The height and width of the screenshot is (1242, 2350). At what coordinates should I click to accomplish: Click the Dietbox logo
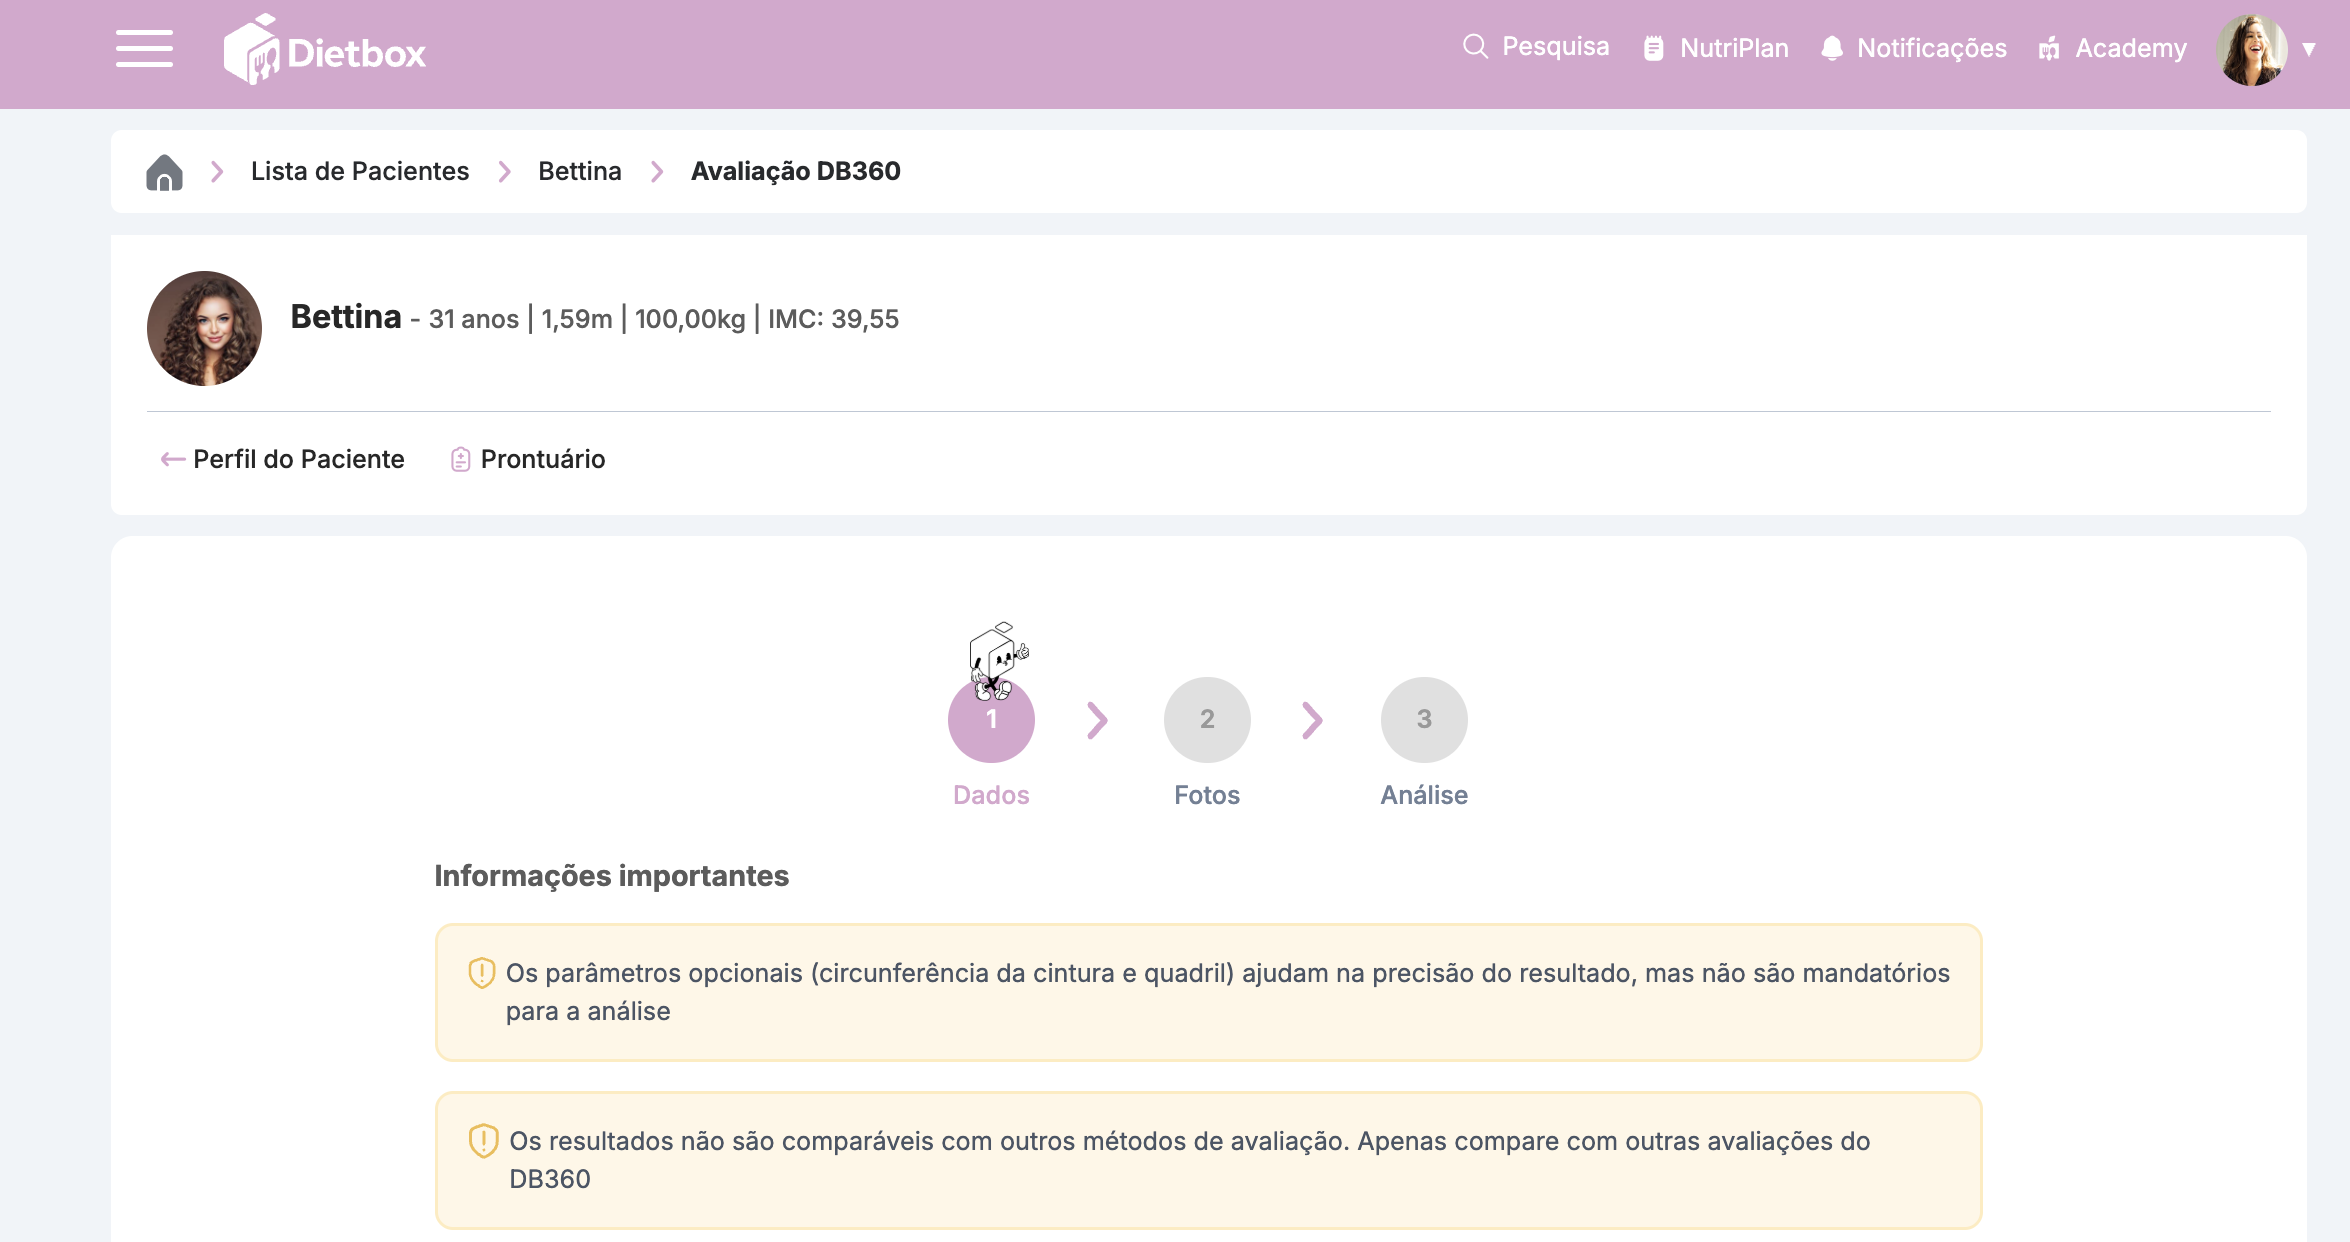pos(325,50)
